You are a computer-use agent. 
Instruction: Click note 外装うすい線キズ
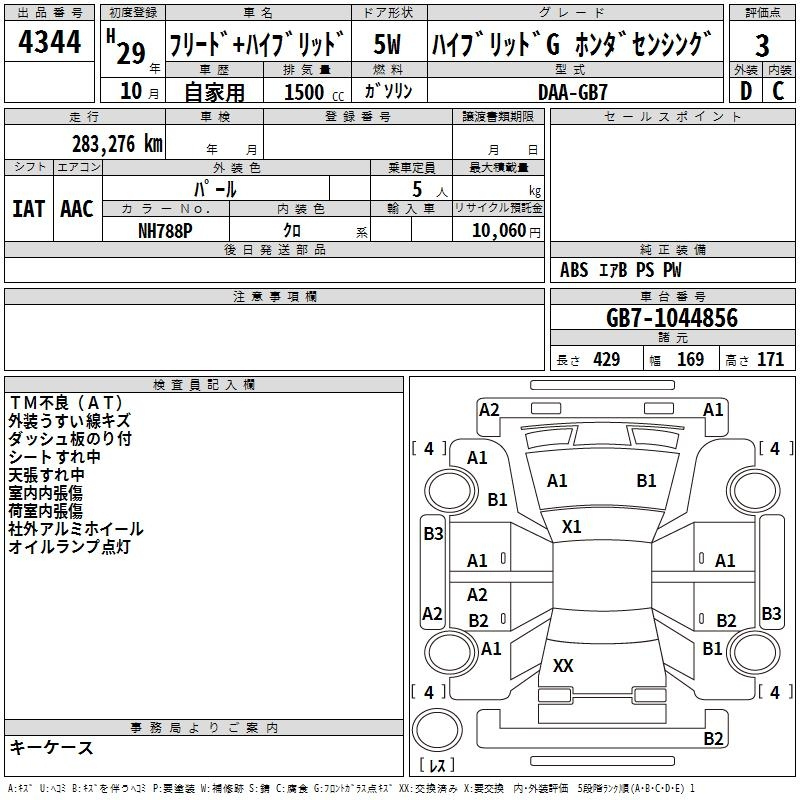[70, 421]
